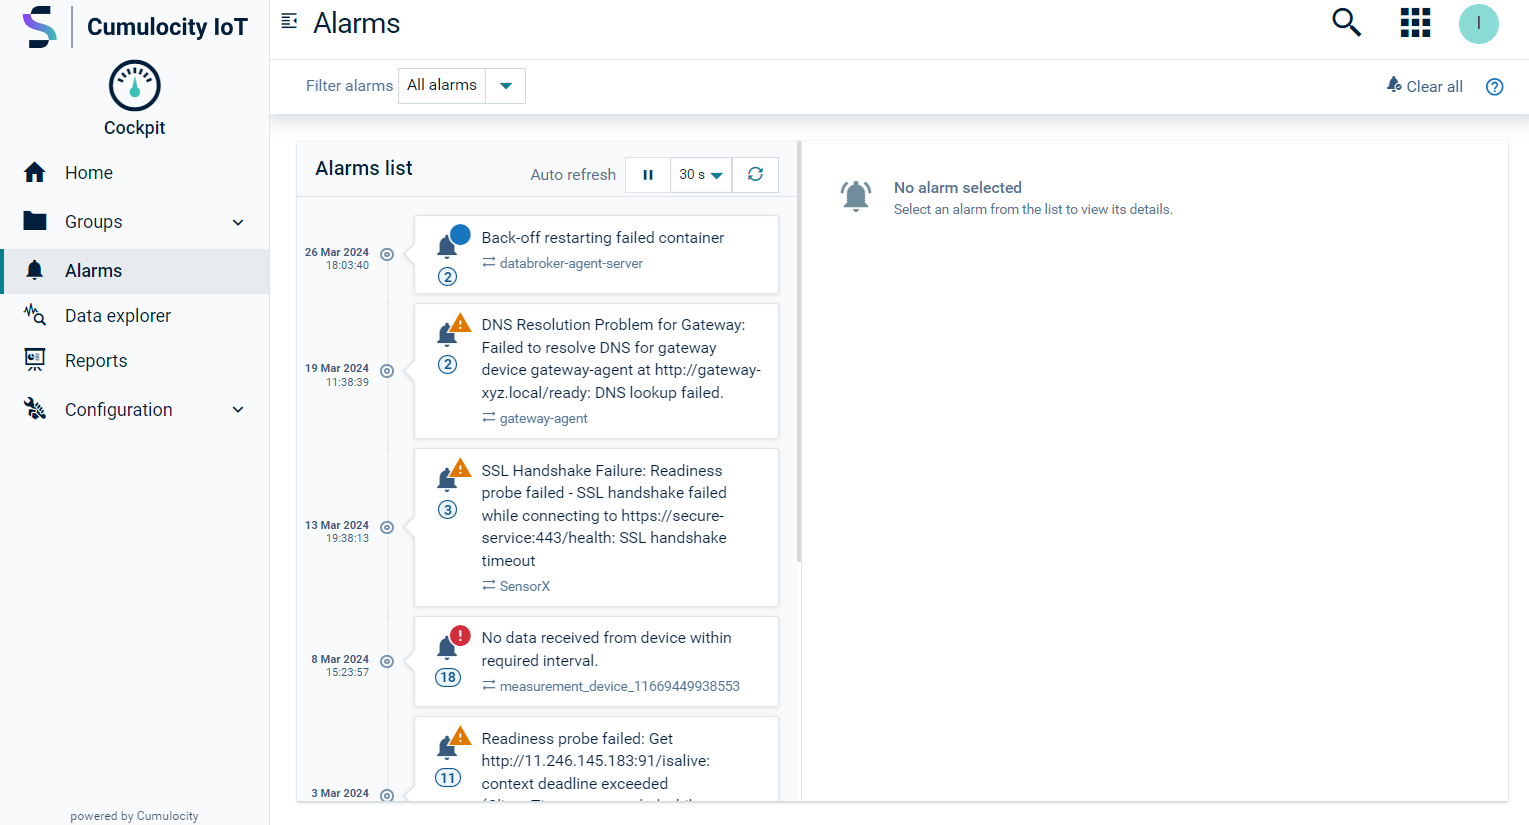Screen dimensions: 1529x825
Task: Click timeline marker for 26 Mar 2024
Action: point(387,254)
